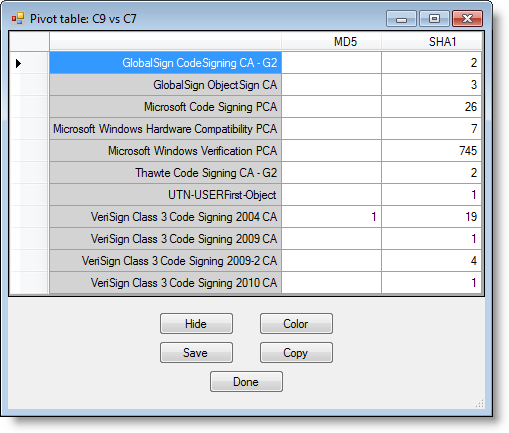Select the UTN-USERFirst-Object row label
509x433 pixels.
click(x=166, y=195)
